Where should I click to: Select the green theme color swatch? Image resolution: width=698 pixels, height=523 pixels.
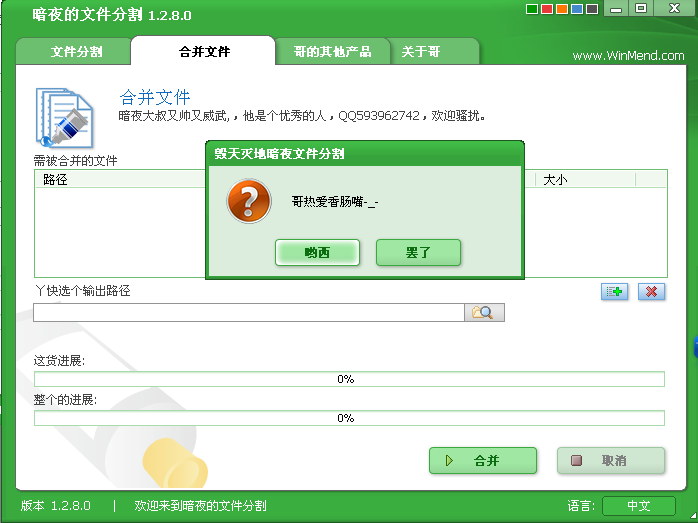[x=532, y=9]
